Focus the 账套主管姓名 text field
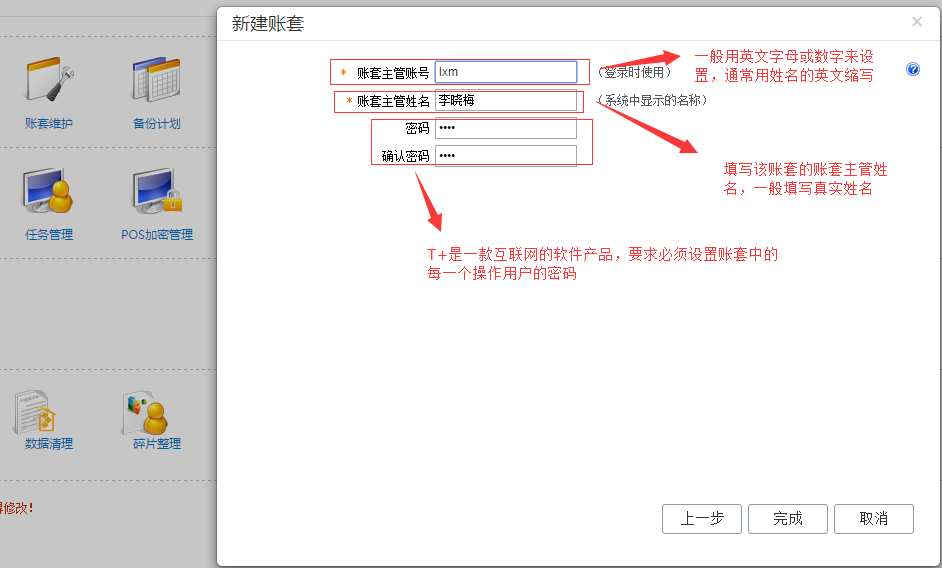 (505, 101)
